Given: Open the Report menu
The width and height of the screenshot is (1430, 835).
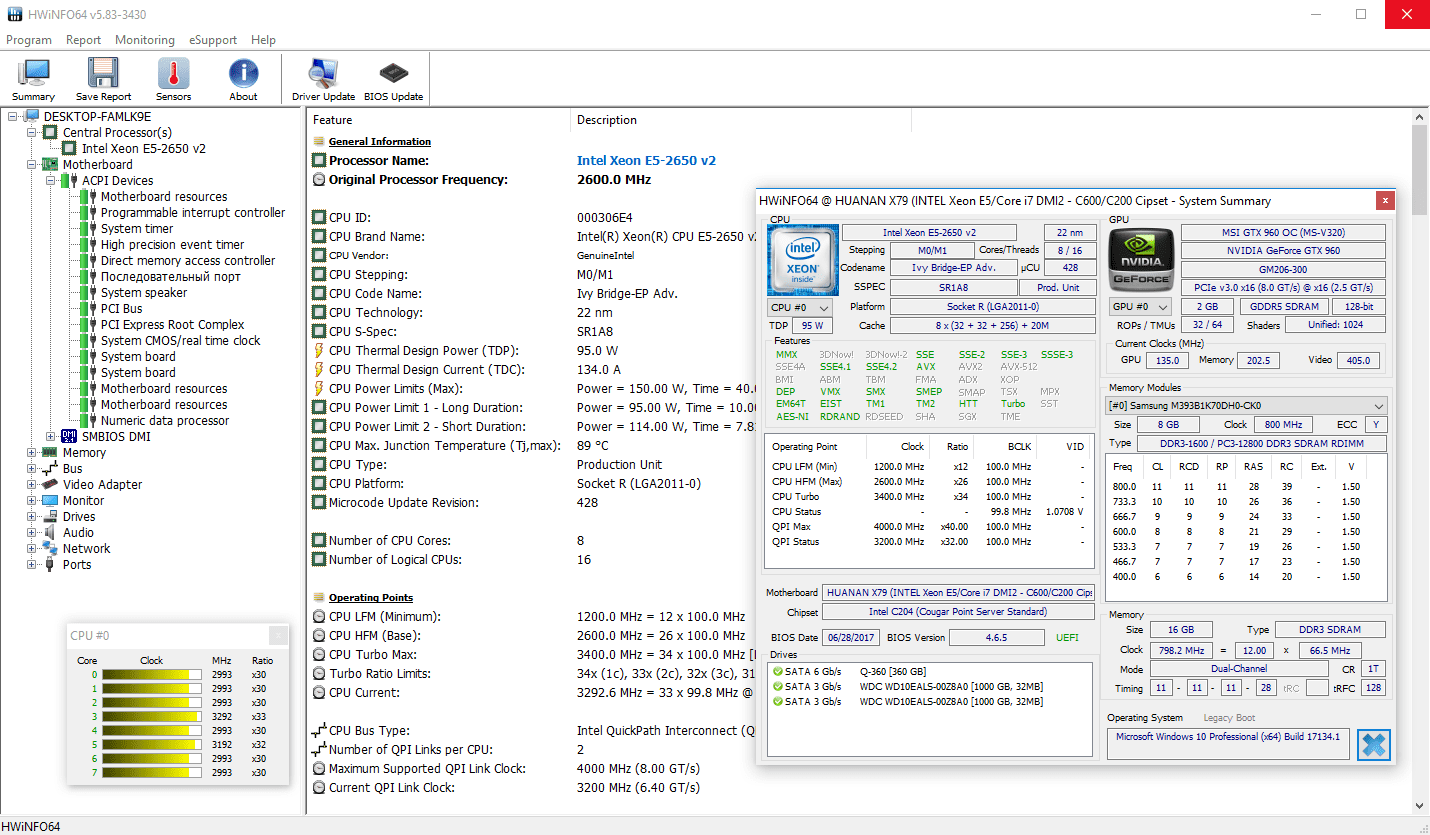Looking at the screenshot, I should [83, 40].
